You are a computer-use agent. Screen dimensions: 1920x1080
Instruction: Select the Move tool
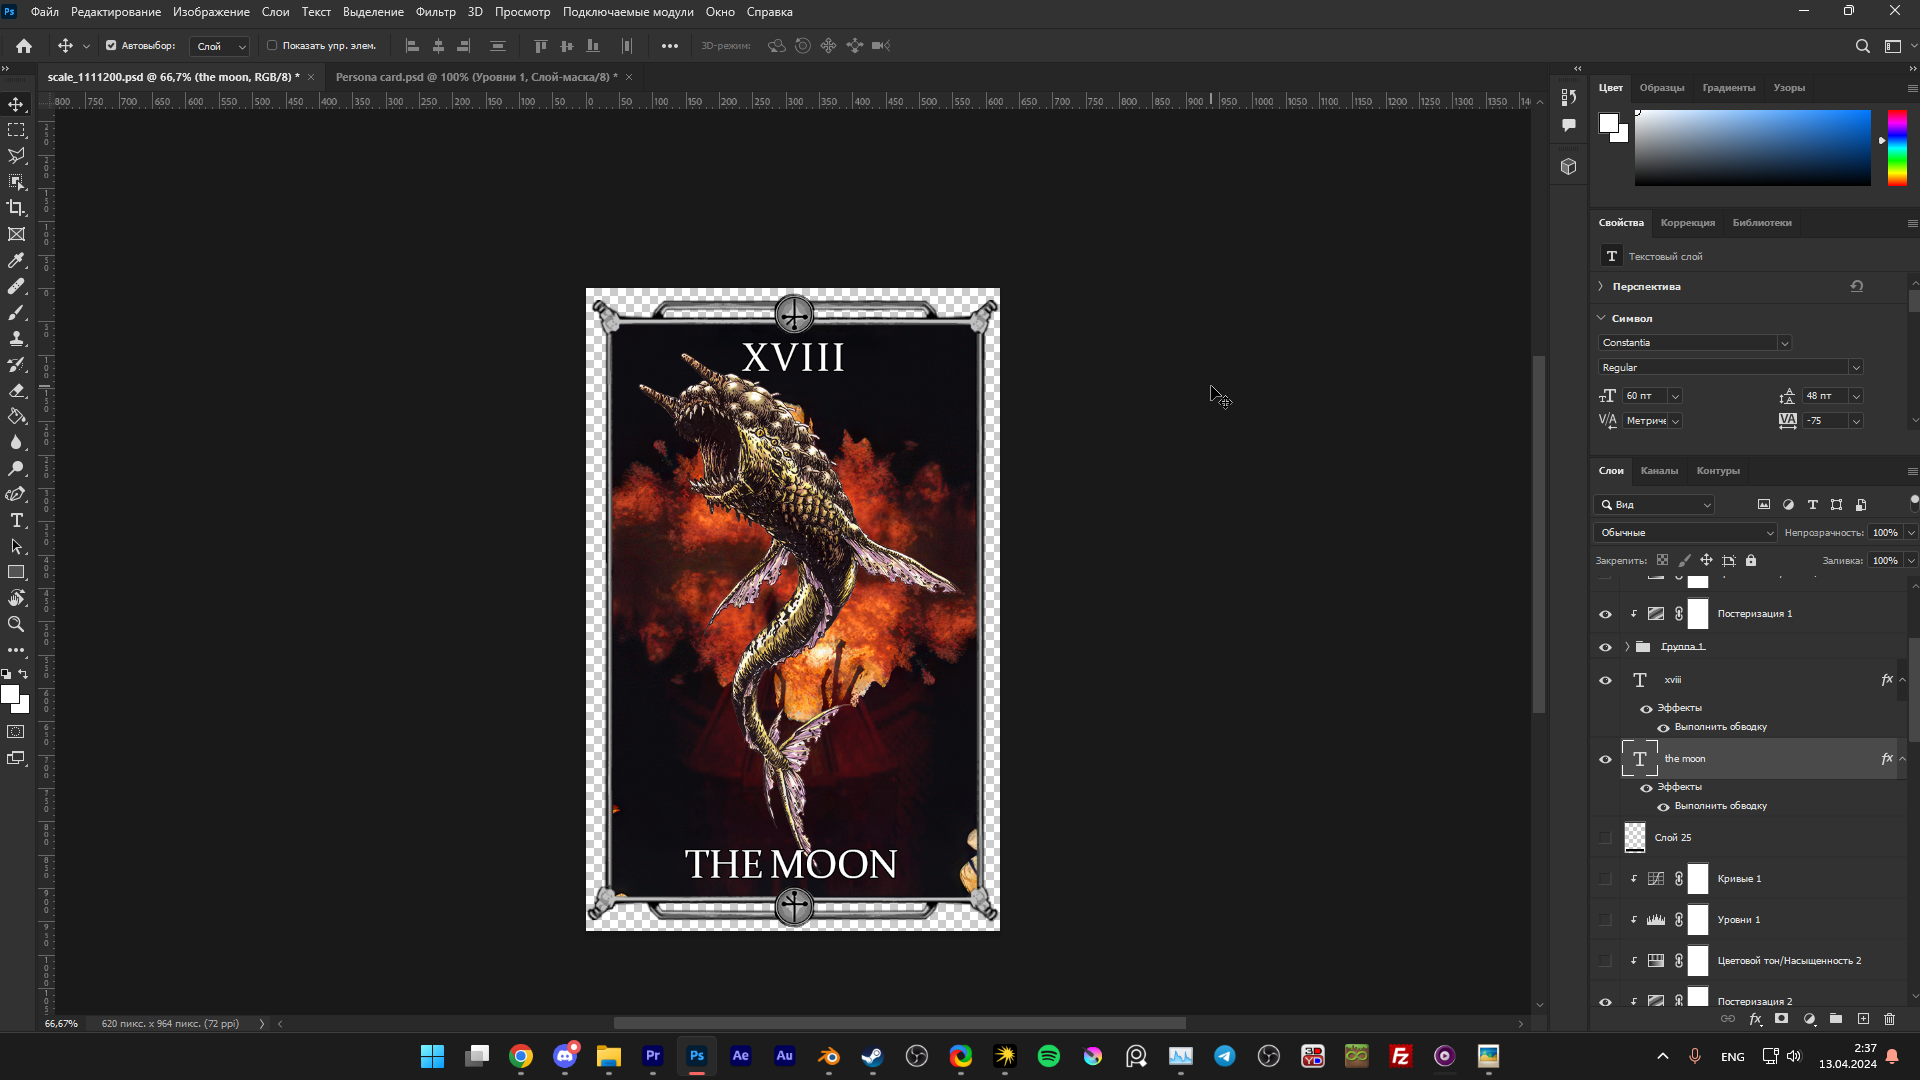[x=17, y=104]
